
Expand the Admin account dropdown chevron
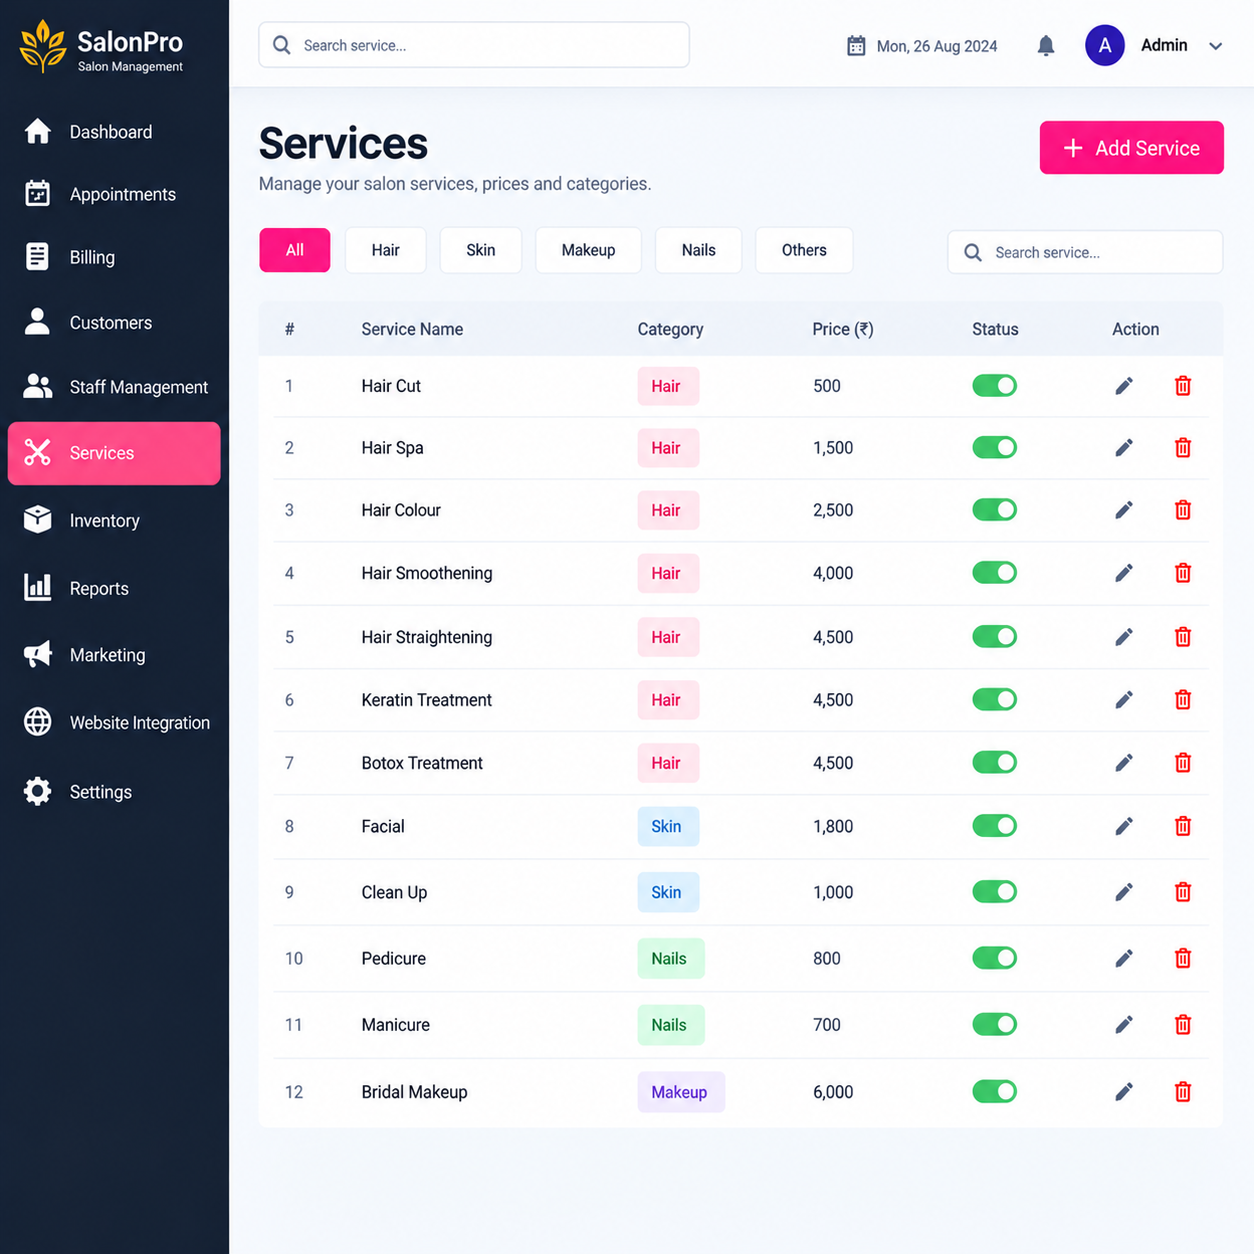tap(1215, 46)
